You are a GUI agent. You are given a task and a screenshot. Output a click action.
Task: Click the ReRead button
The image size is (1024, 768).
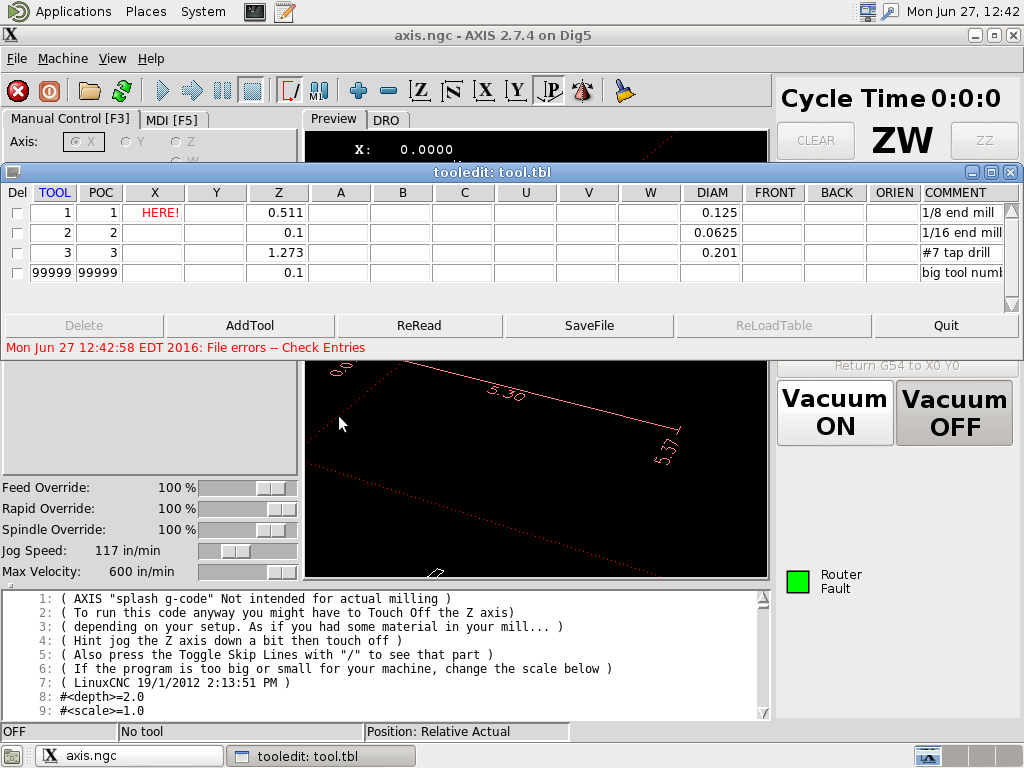[419, 326]
